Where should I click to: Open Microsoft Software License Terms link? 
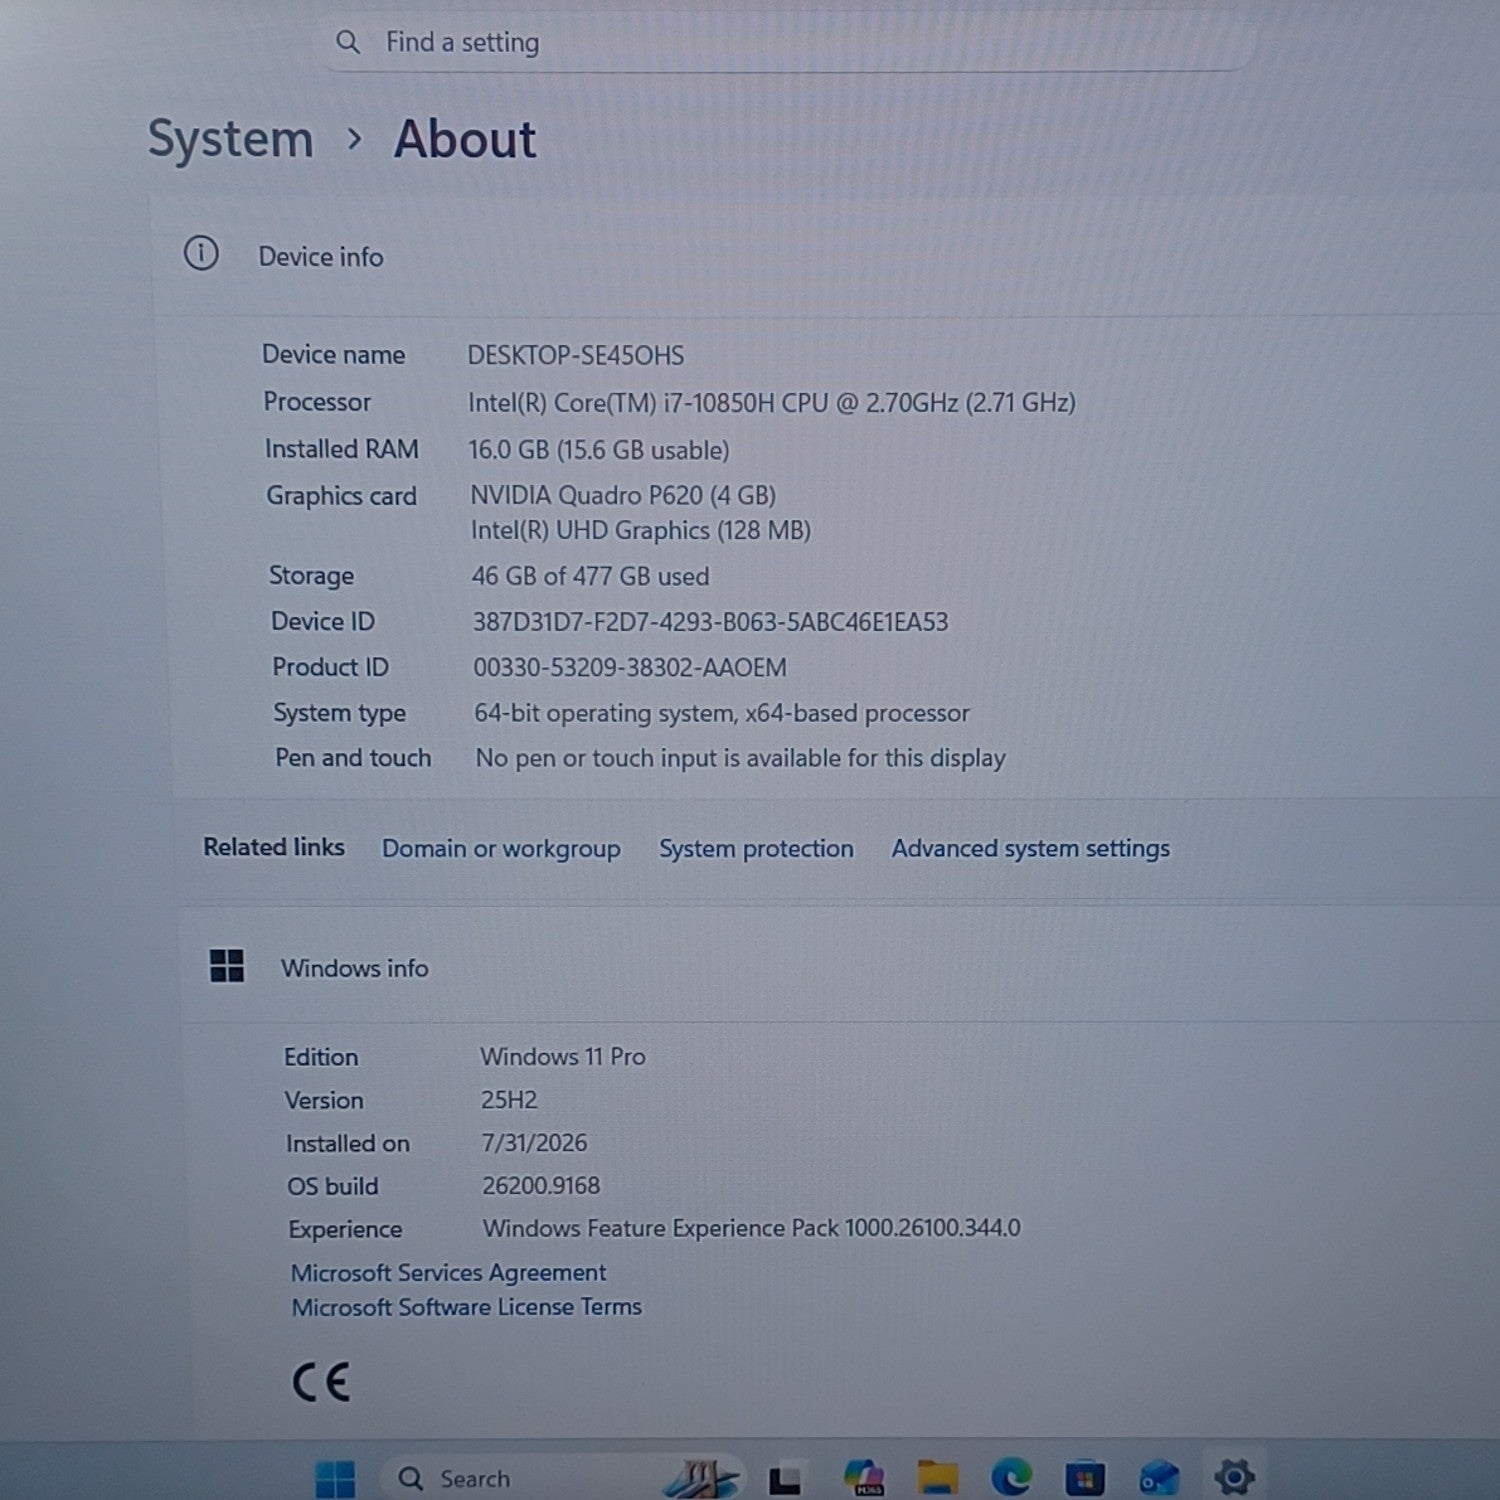[466, 1307]
